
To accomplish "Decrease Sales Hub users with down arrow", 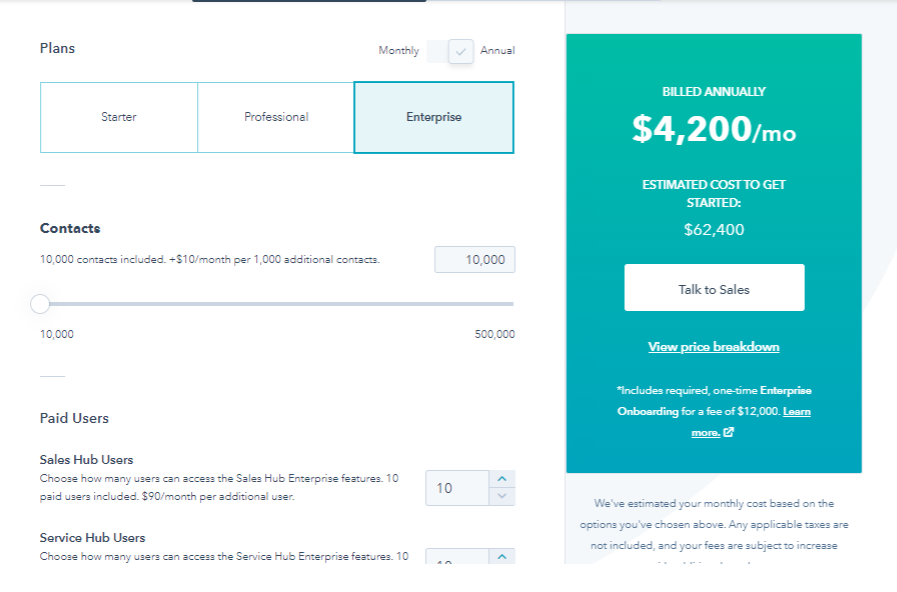I will coord(503,496).
